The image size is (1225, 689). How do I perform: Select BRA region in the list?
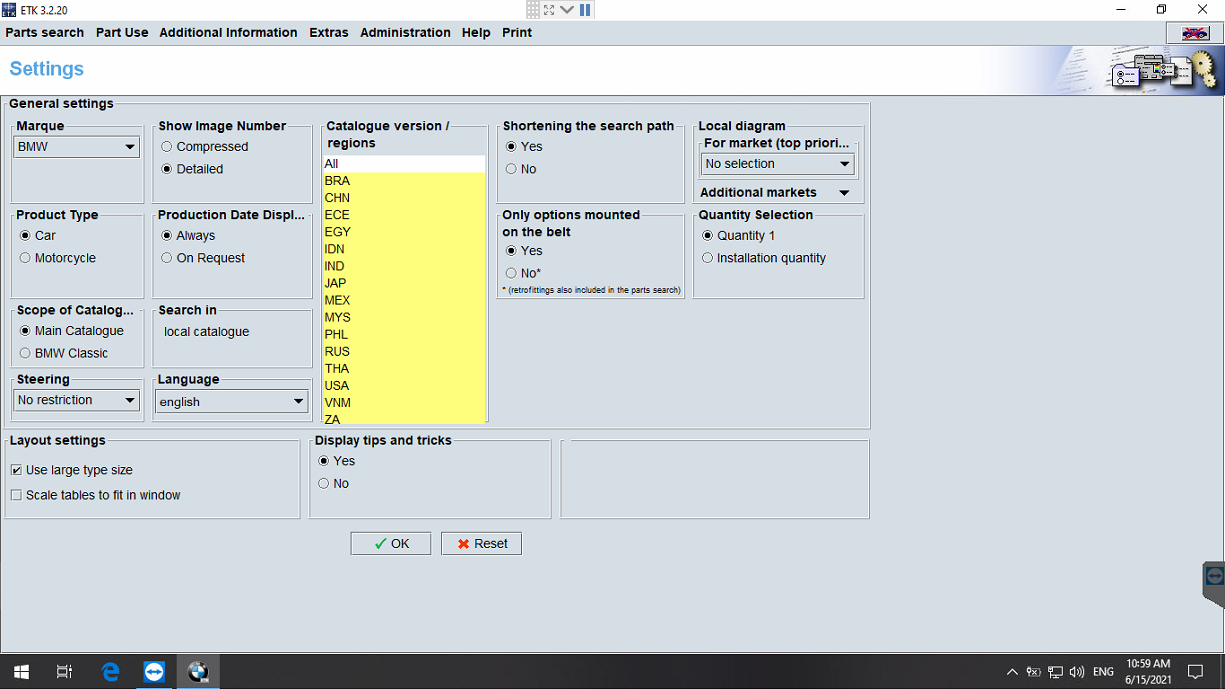tap(404, 181)
